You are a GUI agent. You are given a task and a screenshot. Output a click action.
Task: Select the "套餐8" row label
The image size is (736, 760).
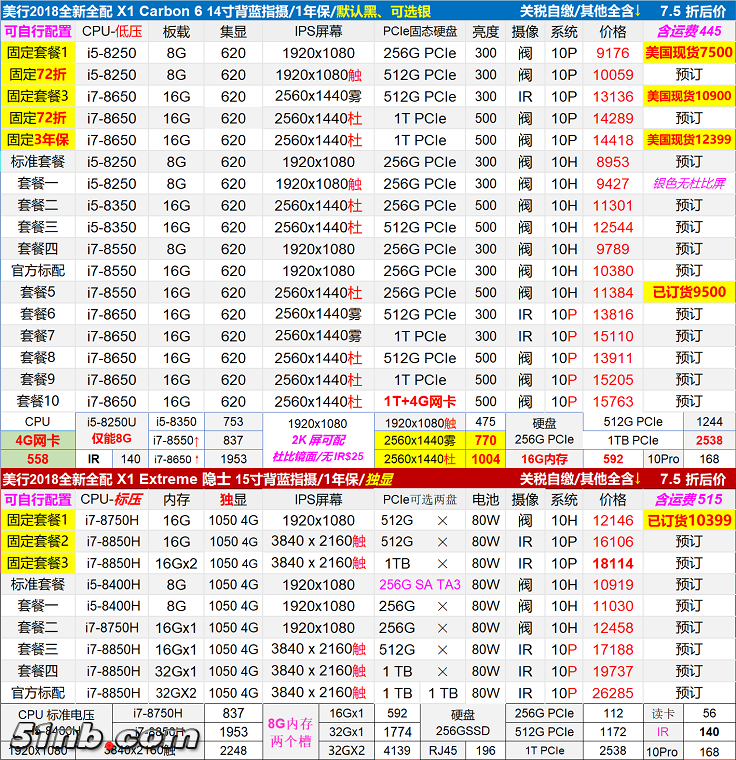click(x=38, y=358)
